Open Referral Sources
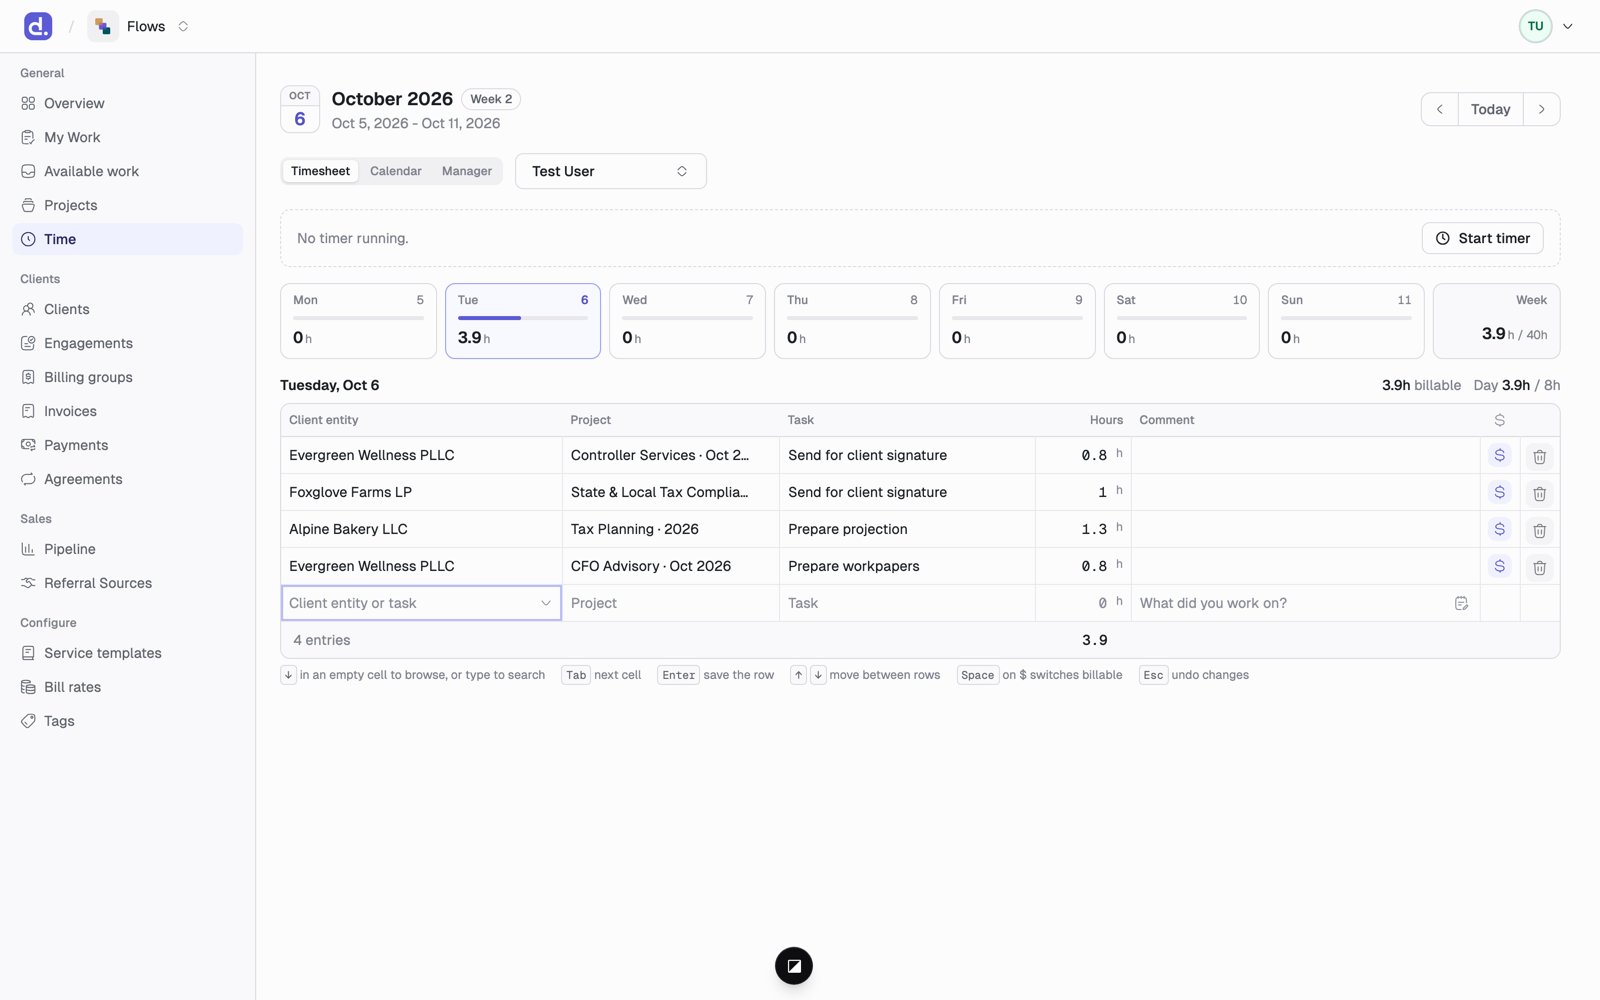Image resolution: width=1600 pixels, height=1000 pixels. pos(127,583)
